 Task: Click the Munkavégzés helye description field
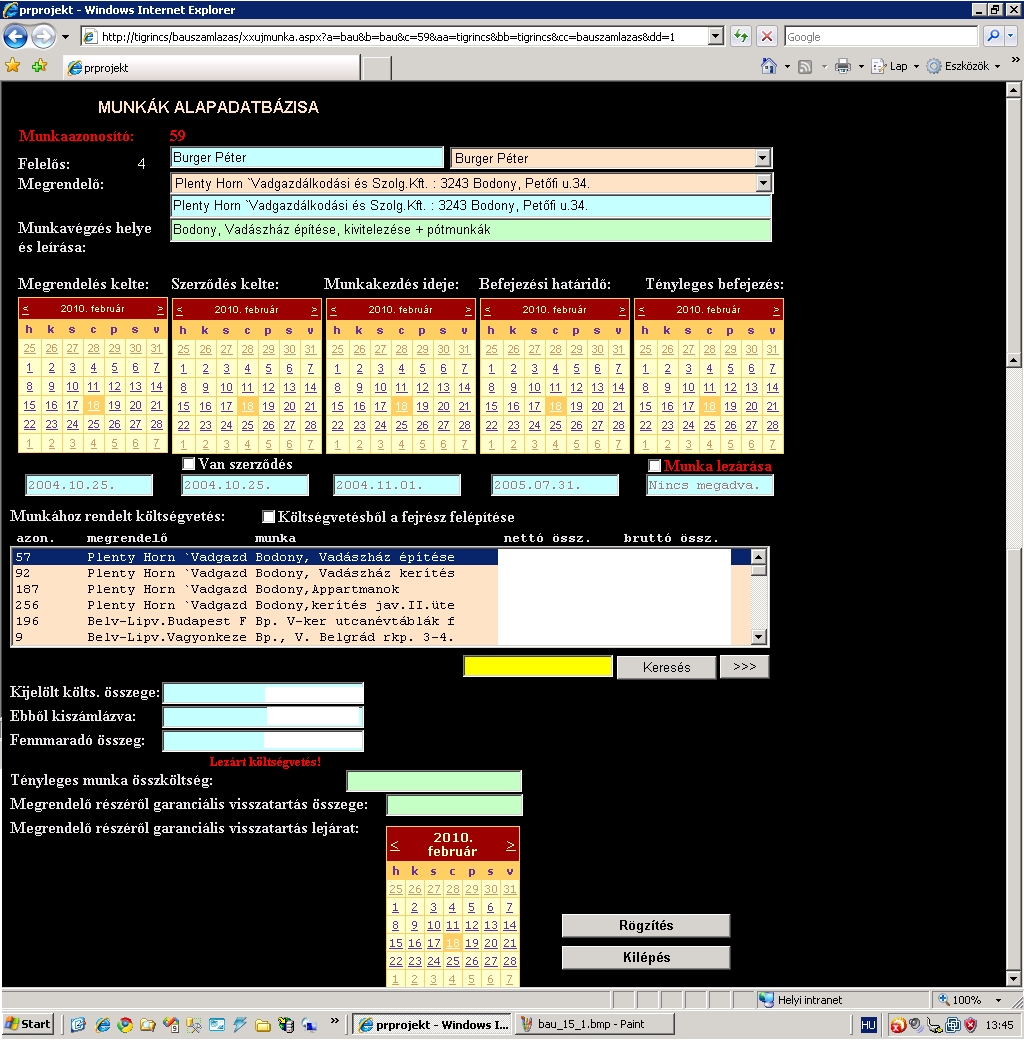pos(471,230)
